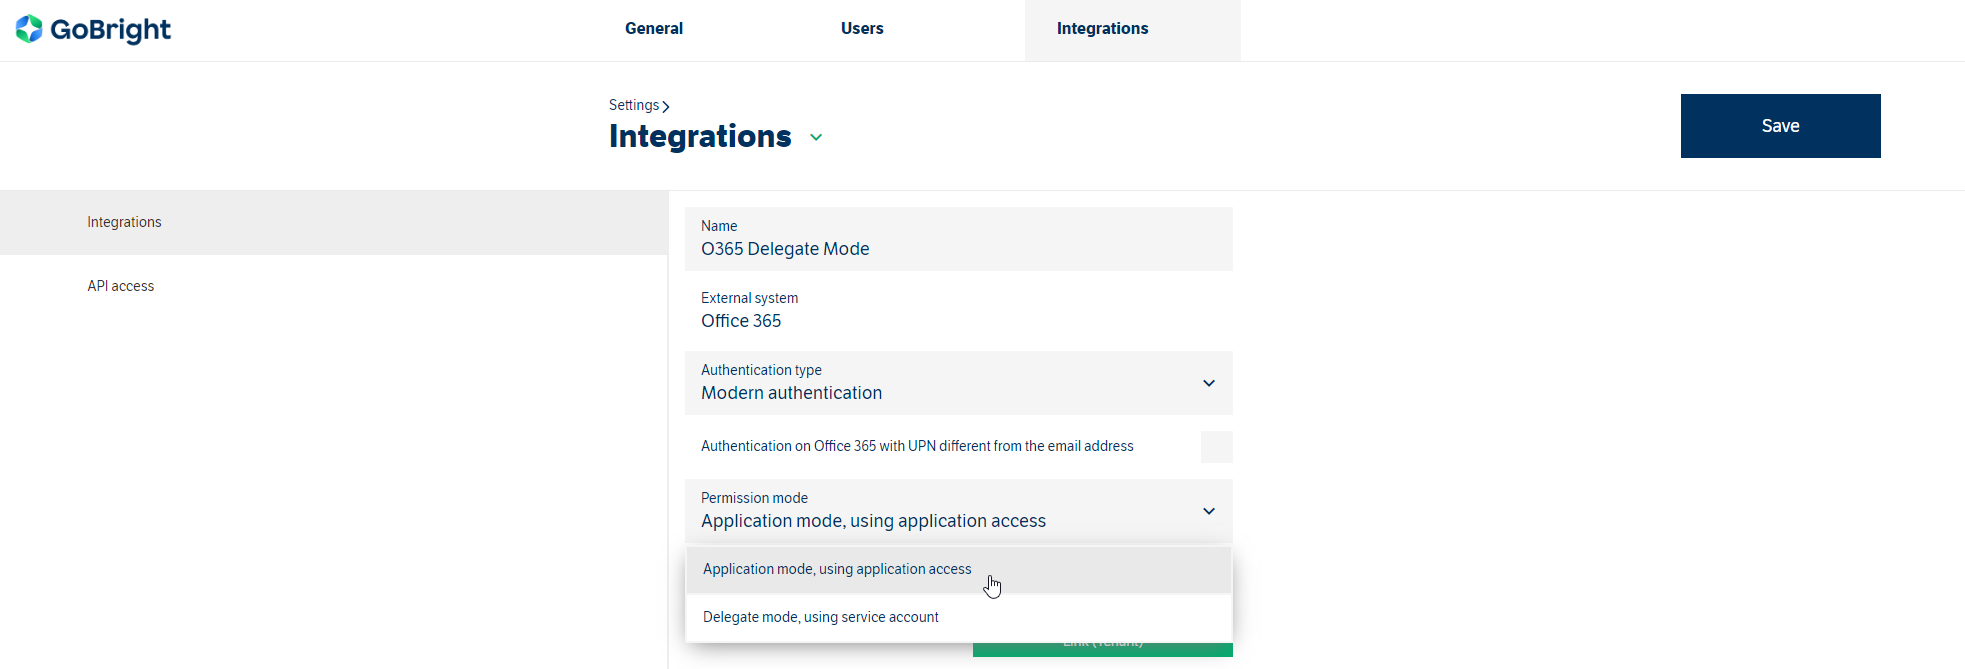Screen dimensions: 1965x669
Task: Select Integrations in the left sidebar
Action: tap(124, 222)
